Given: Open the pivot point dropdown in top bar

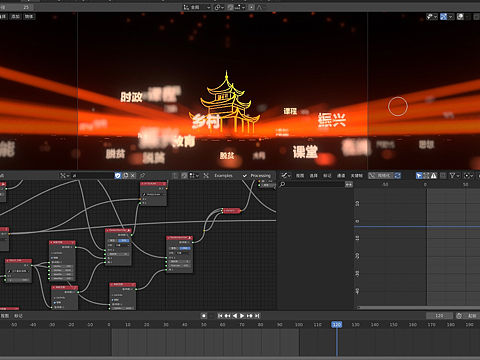Looking at the screenshot, I should coord(219,7).
